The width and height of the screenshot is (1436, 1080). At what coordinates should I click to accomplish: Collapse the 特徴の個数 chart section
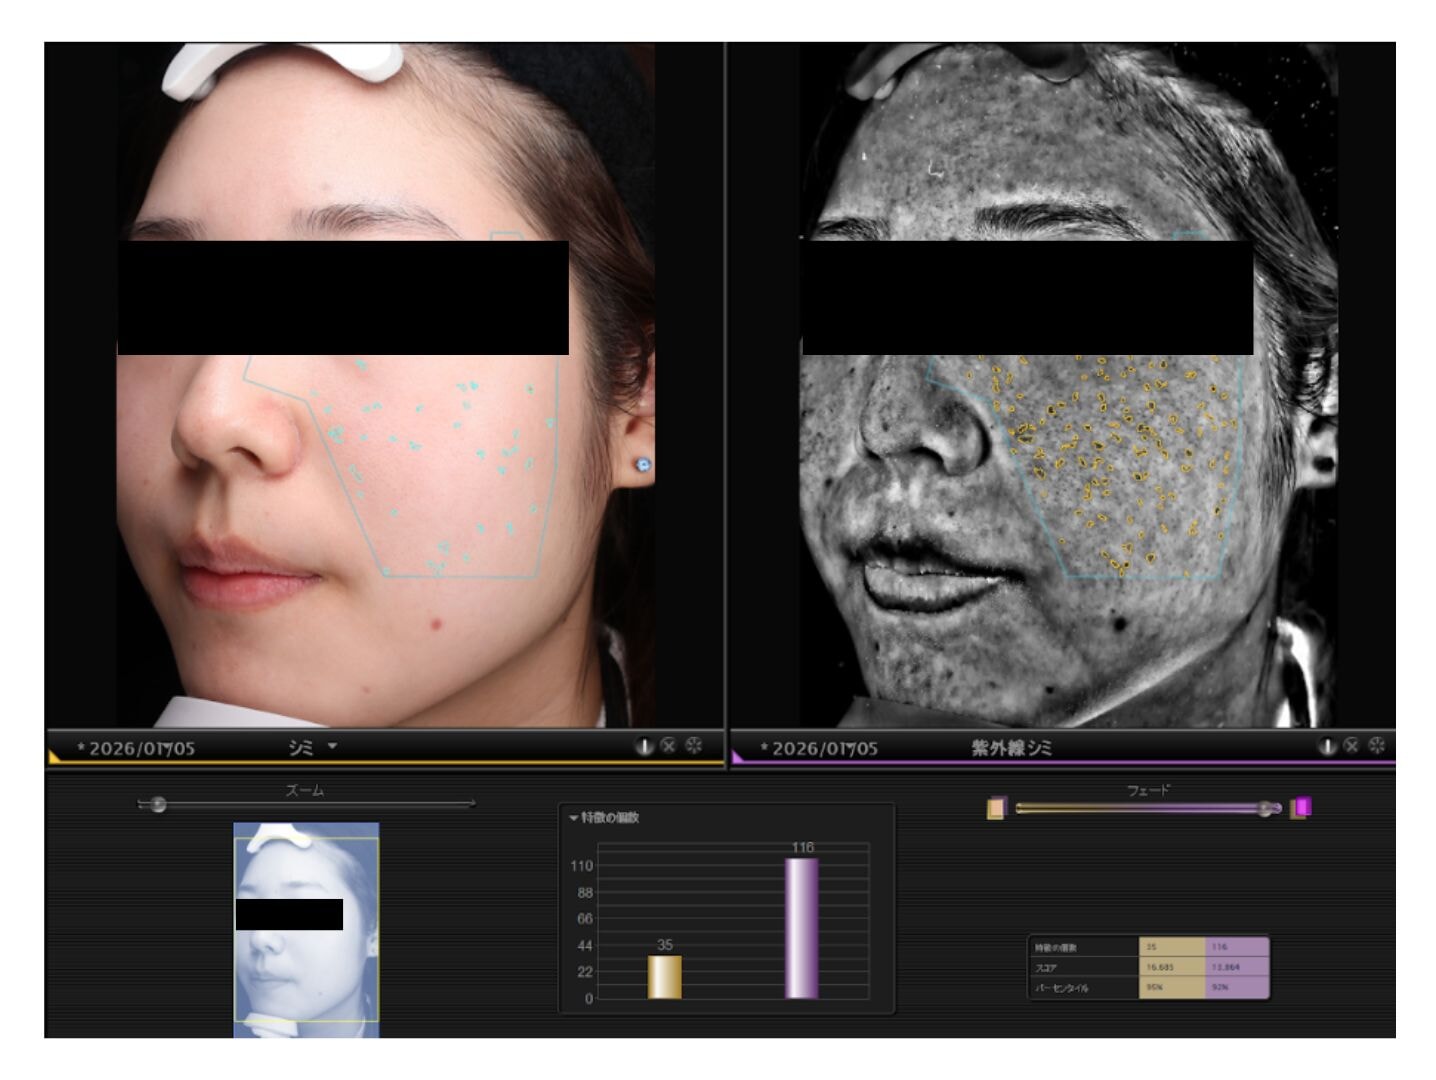tap(574, 818)
